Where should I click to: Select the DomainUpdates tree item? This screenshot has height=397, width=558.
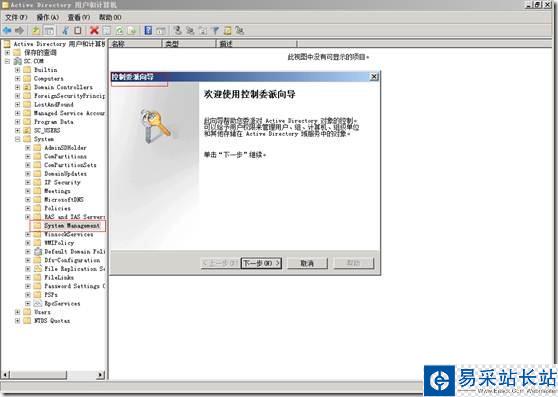[x=65, y=174]
